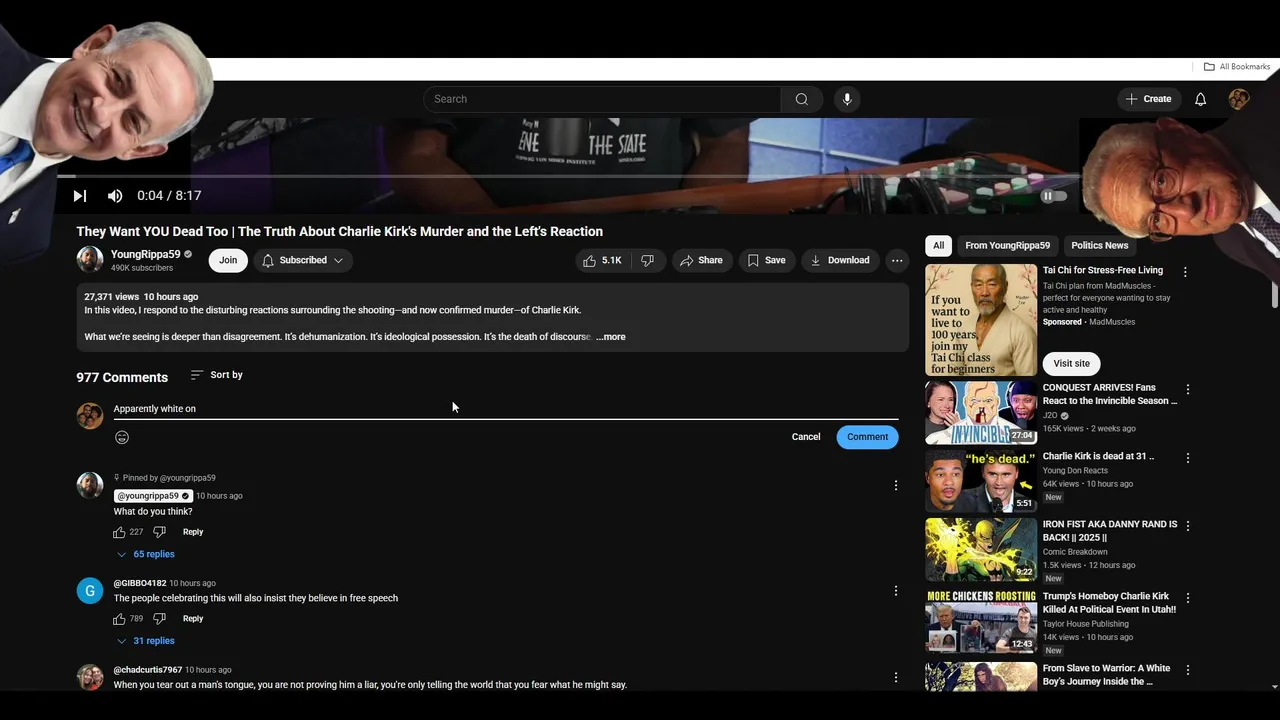
Task: Like the comment by GIBBO4182
Action: [x=119, y=619]
